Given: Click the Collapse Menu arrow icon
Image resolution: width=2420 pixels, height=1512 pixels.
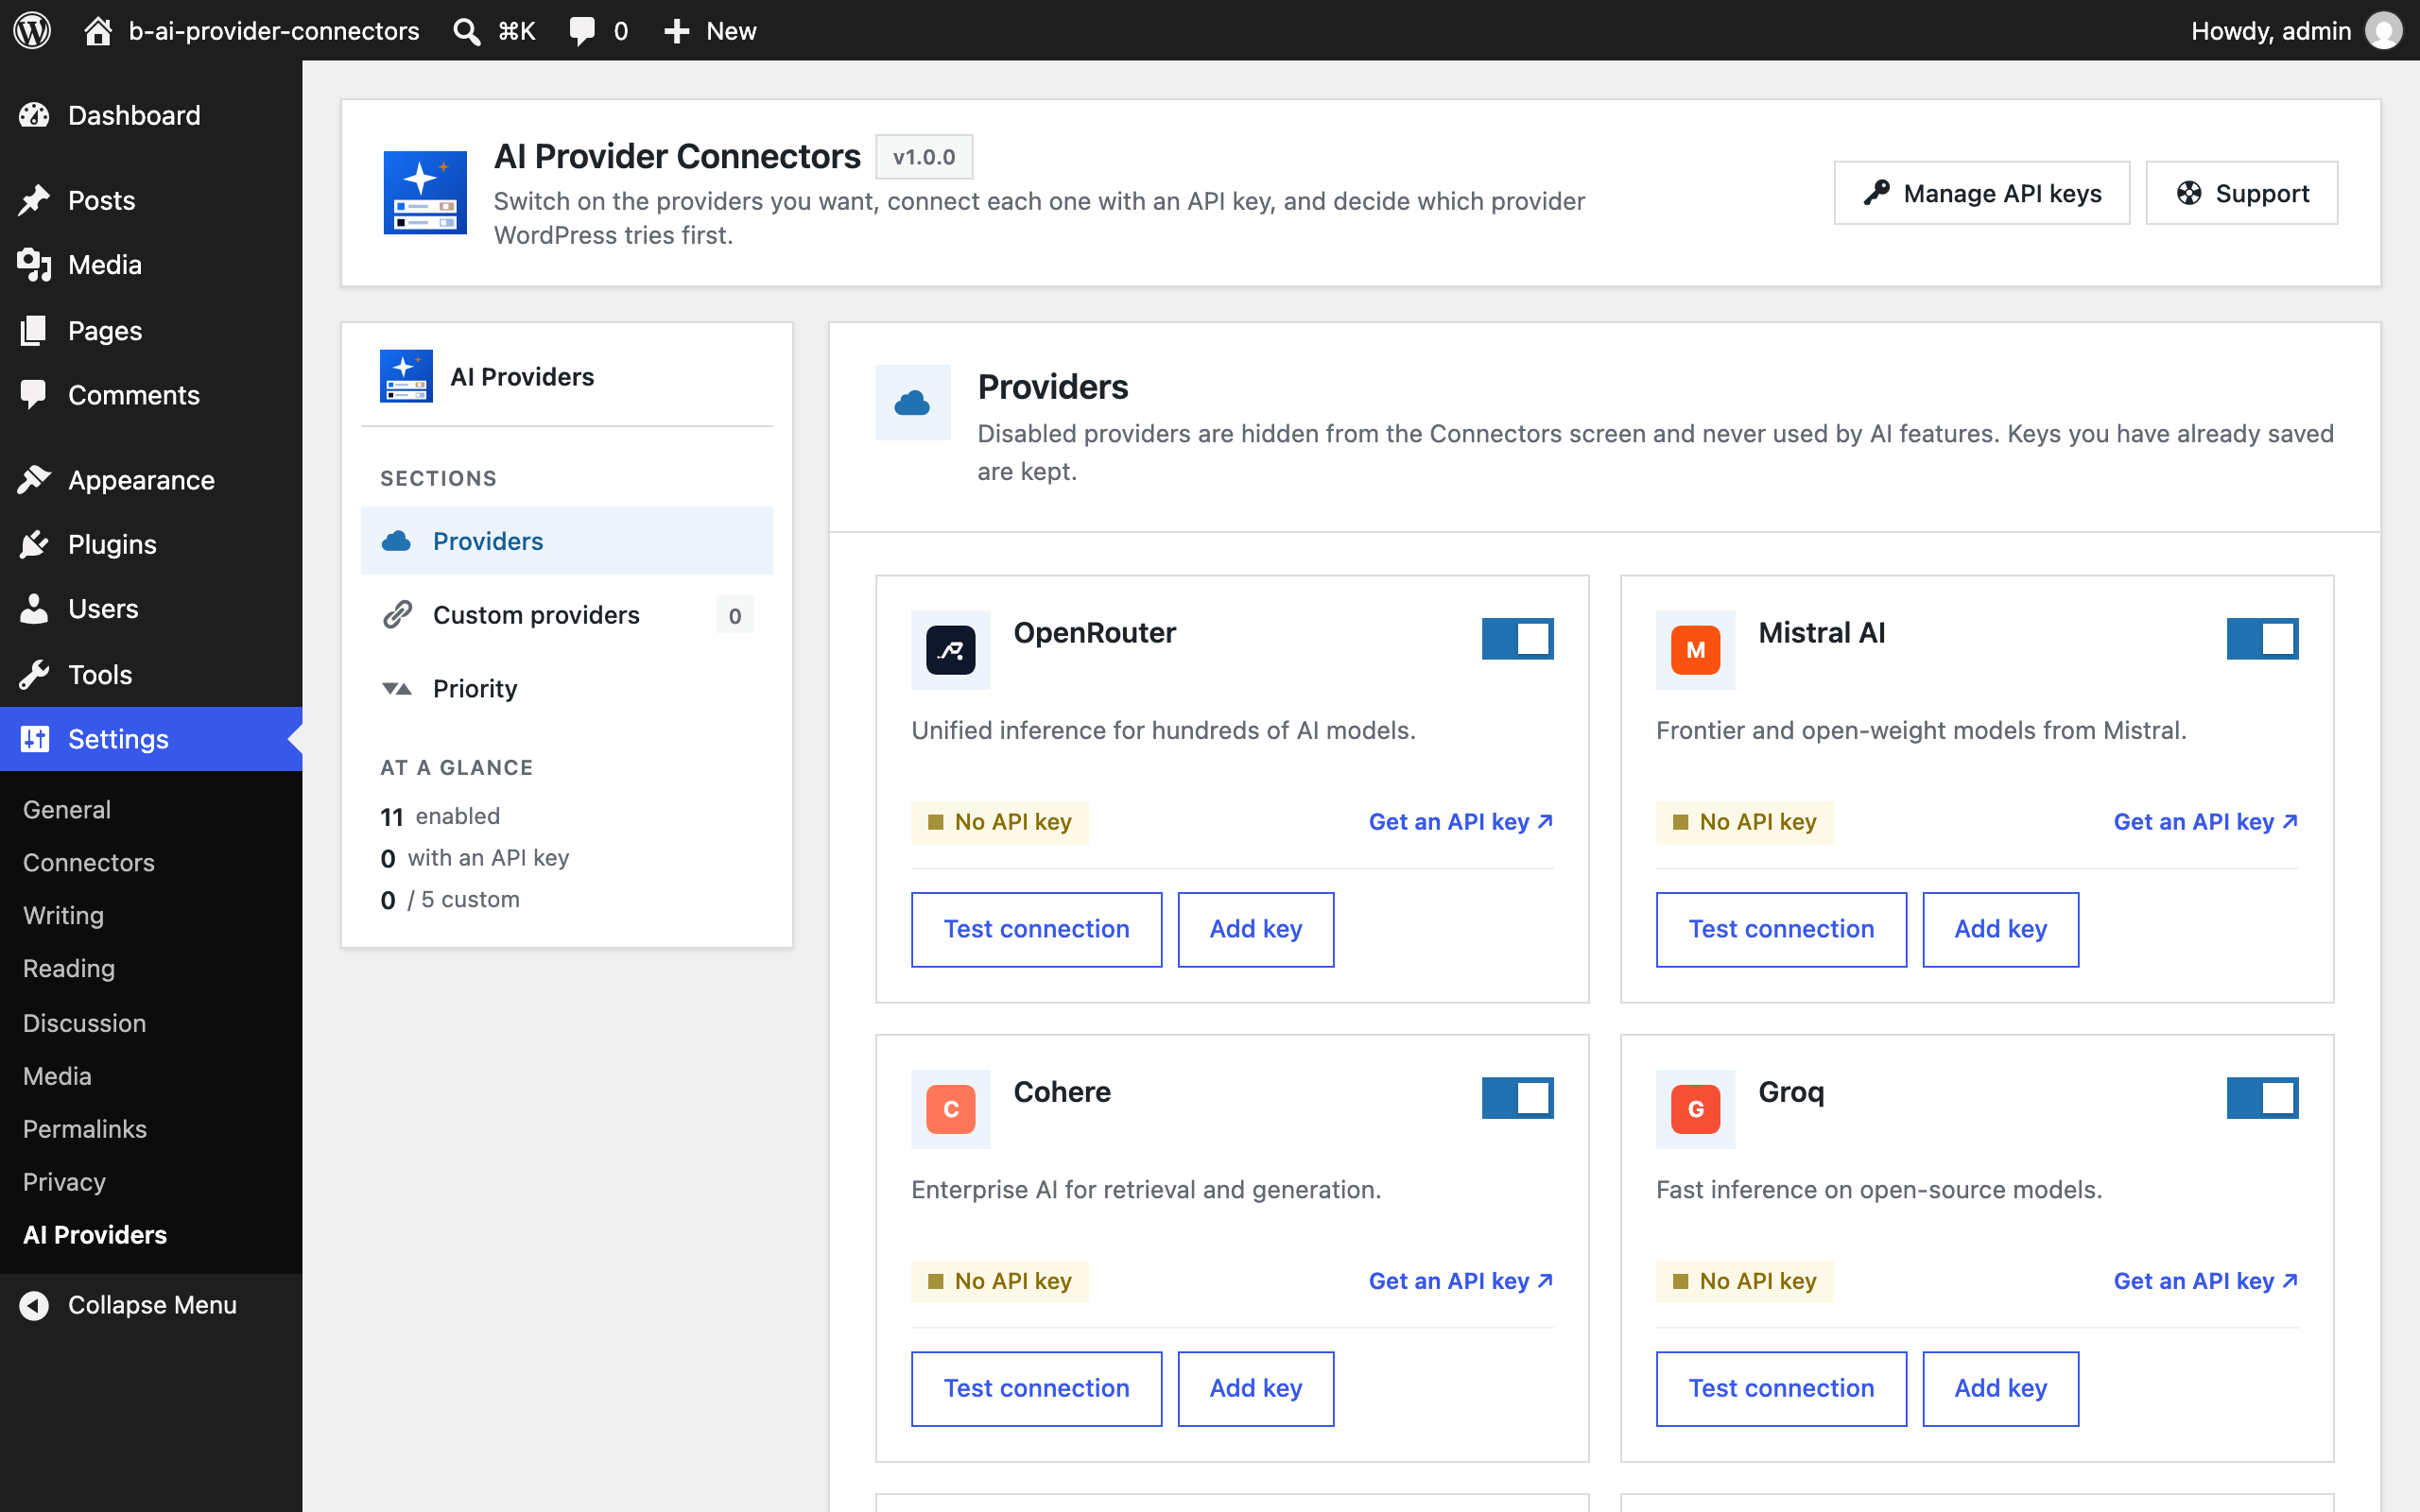Looking at the screenshot, I should pyautogui.click(x=34, y=1305).
